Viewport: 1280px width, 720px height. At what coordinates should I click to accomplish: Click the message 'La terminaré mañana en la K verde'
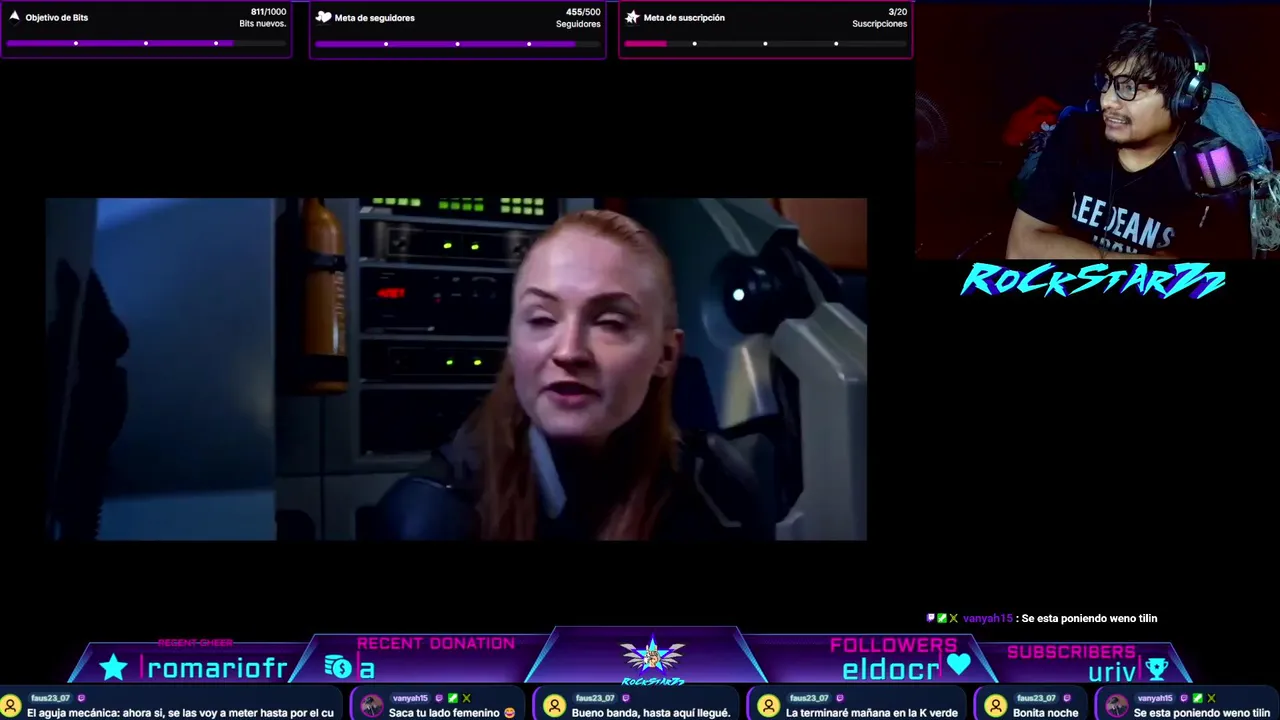coord(872,713)
